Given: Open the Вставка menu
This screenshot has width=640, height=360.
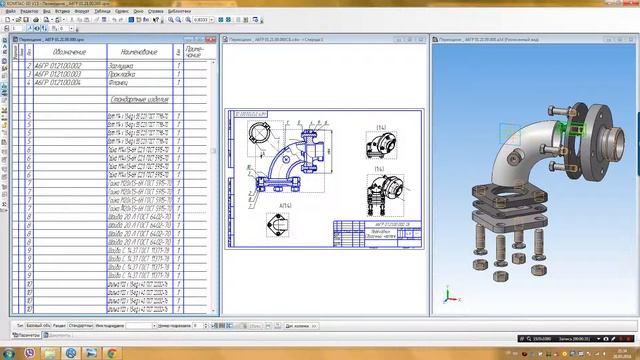Looking at the screenshot, I should pyautogui.click(x=62, y=11).
